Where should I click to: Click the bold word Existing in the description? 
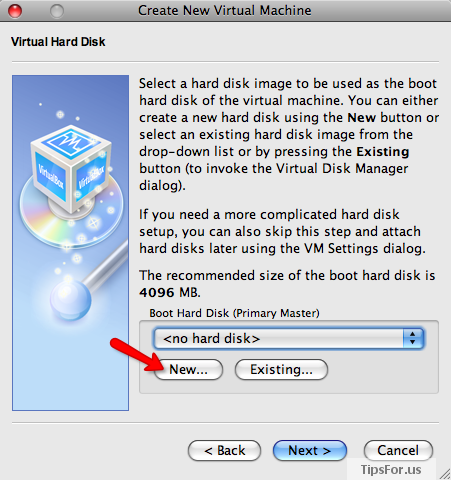tap(383, 152)
